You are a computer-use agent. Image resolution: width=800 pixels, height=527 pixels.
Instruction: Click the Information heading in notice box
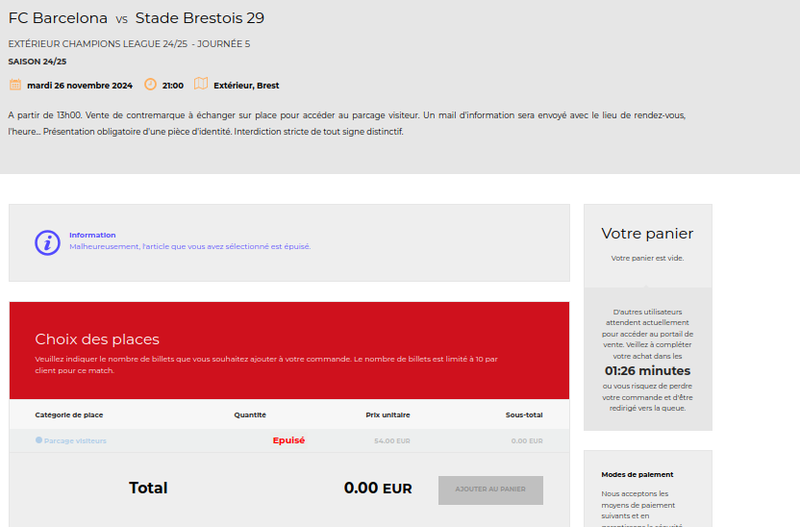[x=92, y=235]
